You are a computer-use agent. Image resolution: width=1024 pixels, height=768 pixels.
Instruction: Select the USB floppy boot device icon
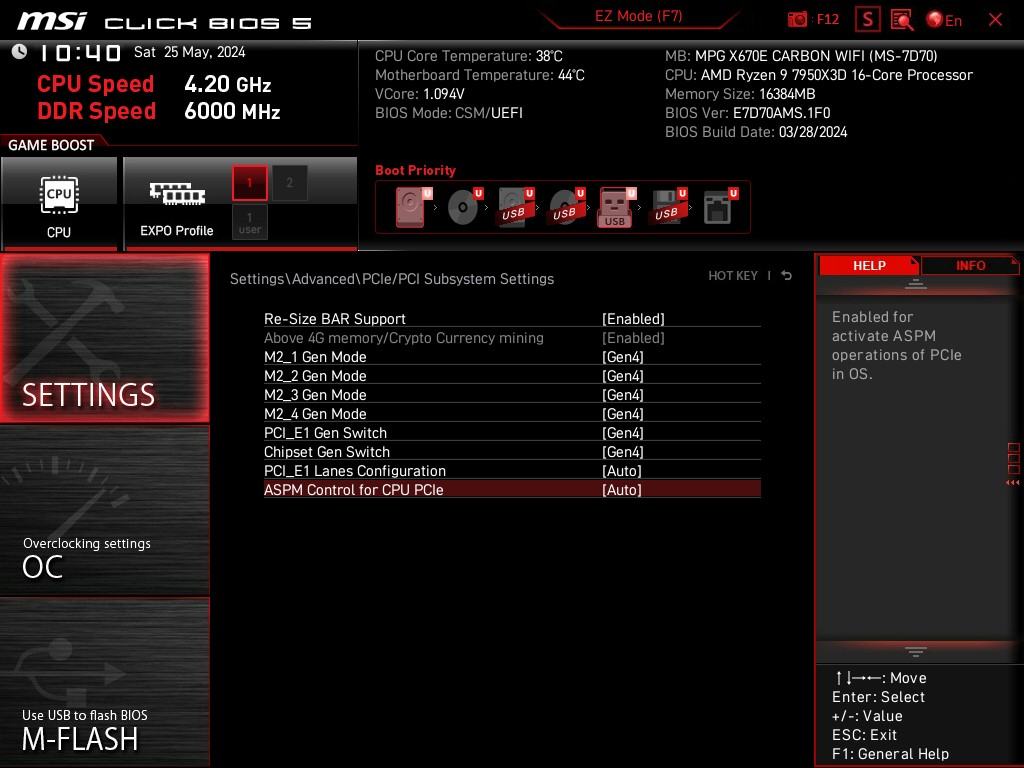pyautogui.click(x=669, y=206)
